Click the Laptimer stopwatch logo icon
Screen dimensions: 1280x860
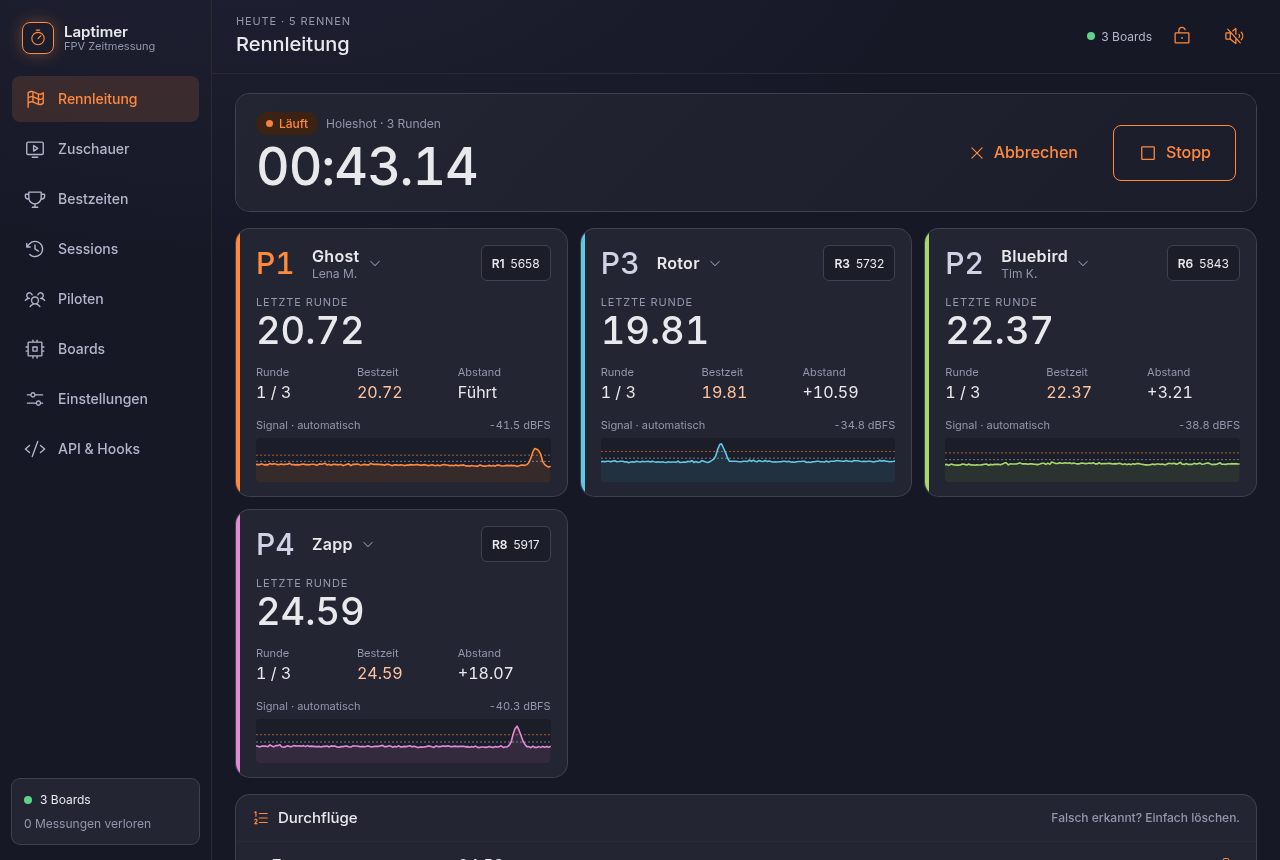click(x=38, y=38)
